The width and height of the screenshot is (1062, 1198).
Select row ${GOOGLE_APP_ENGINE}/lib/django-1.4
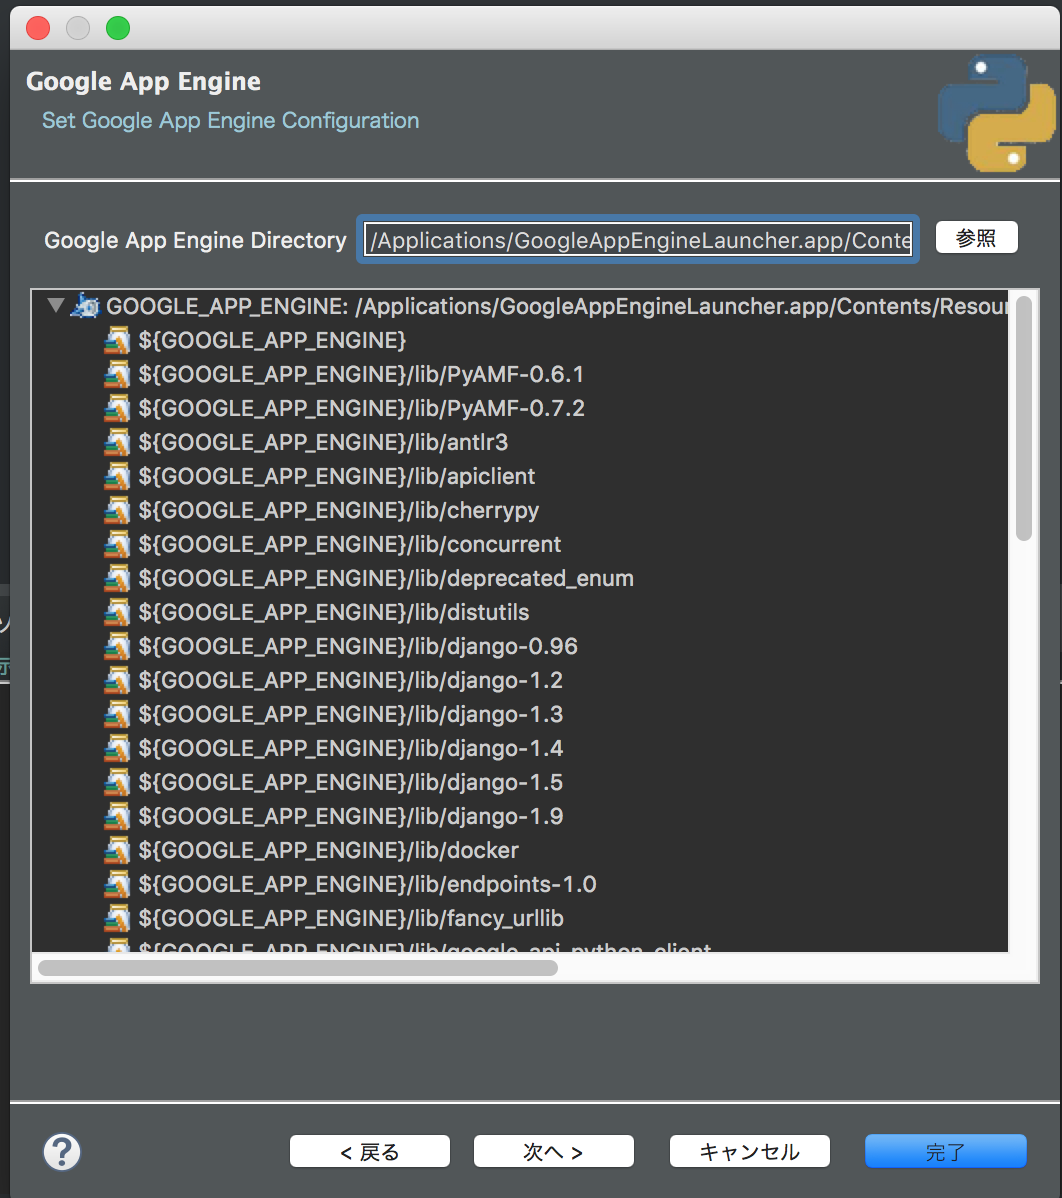pos(351,748)
